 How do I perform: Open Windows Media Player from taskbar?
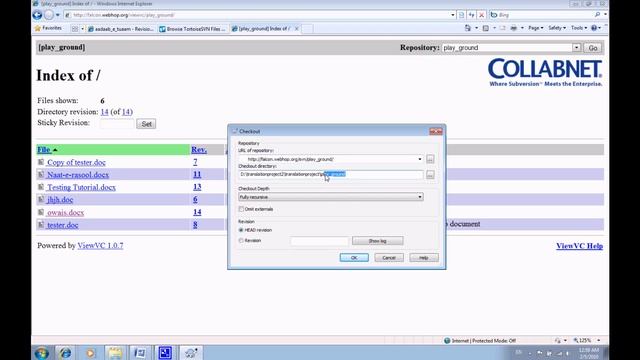tap(90, 353)
